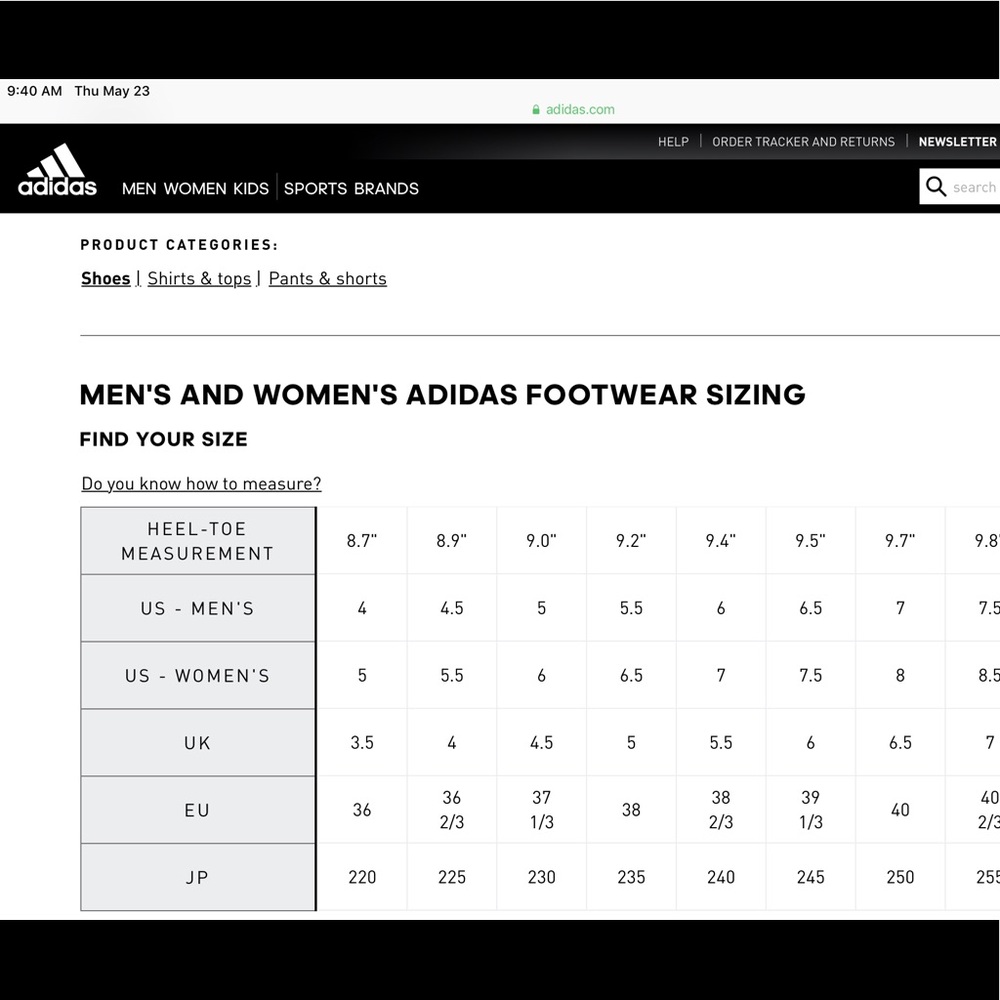Click JP size 220 cell
The width and height of the screenshot is (1000, 1000).
click(x=362, y=878)
